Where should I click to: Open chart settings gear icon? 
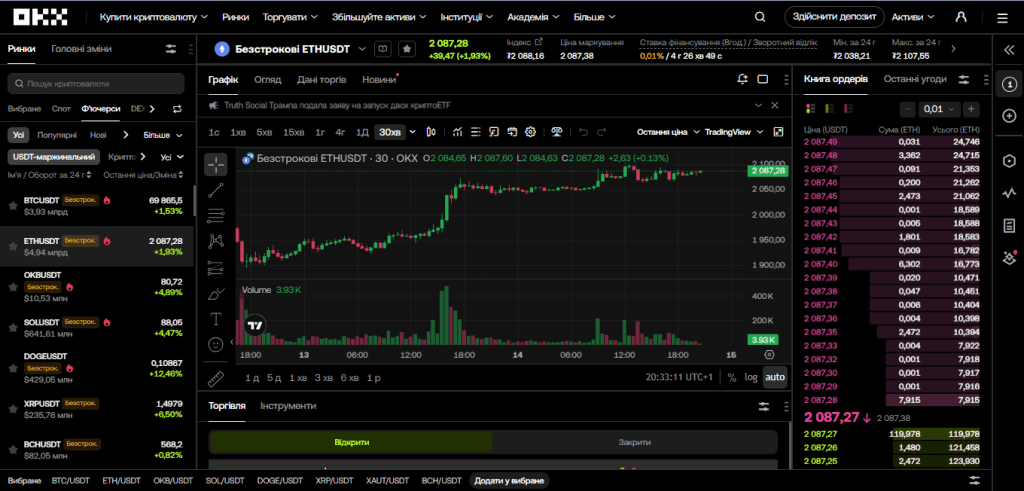[530, 132]
